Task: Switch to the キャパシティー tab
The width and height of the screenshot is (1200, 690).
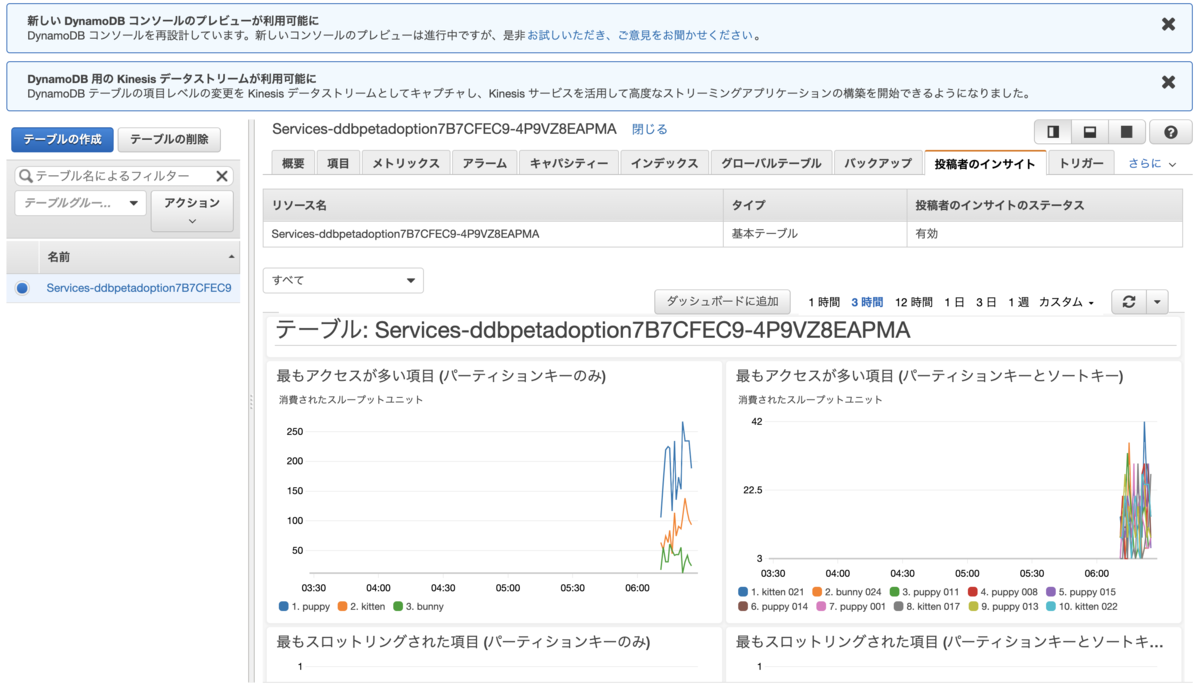Action: (x=569, y=163)
